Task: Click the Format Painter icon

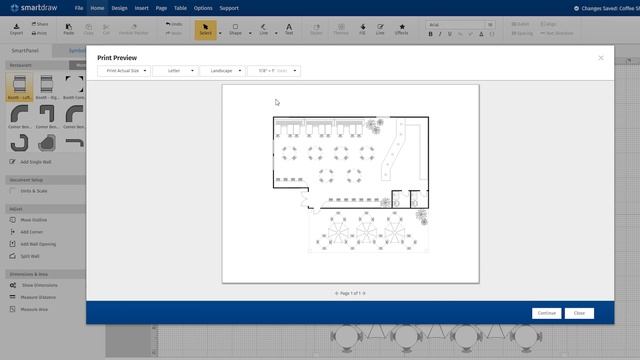Action: click(133, 29)
